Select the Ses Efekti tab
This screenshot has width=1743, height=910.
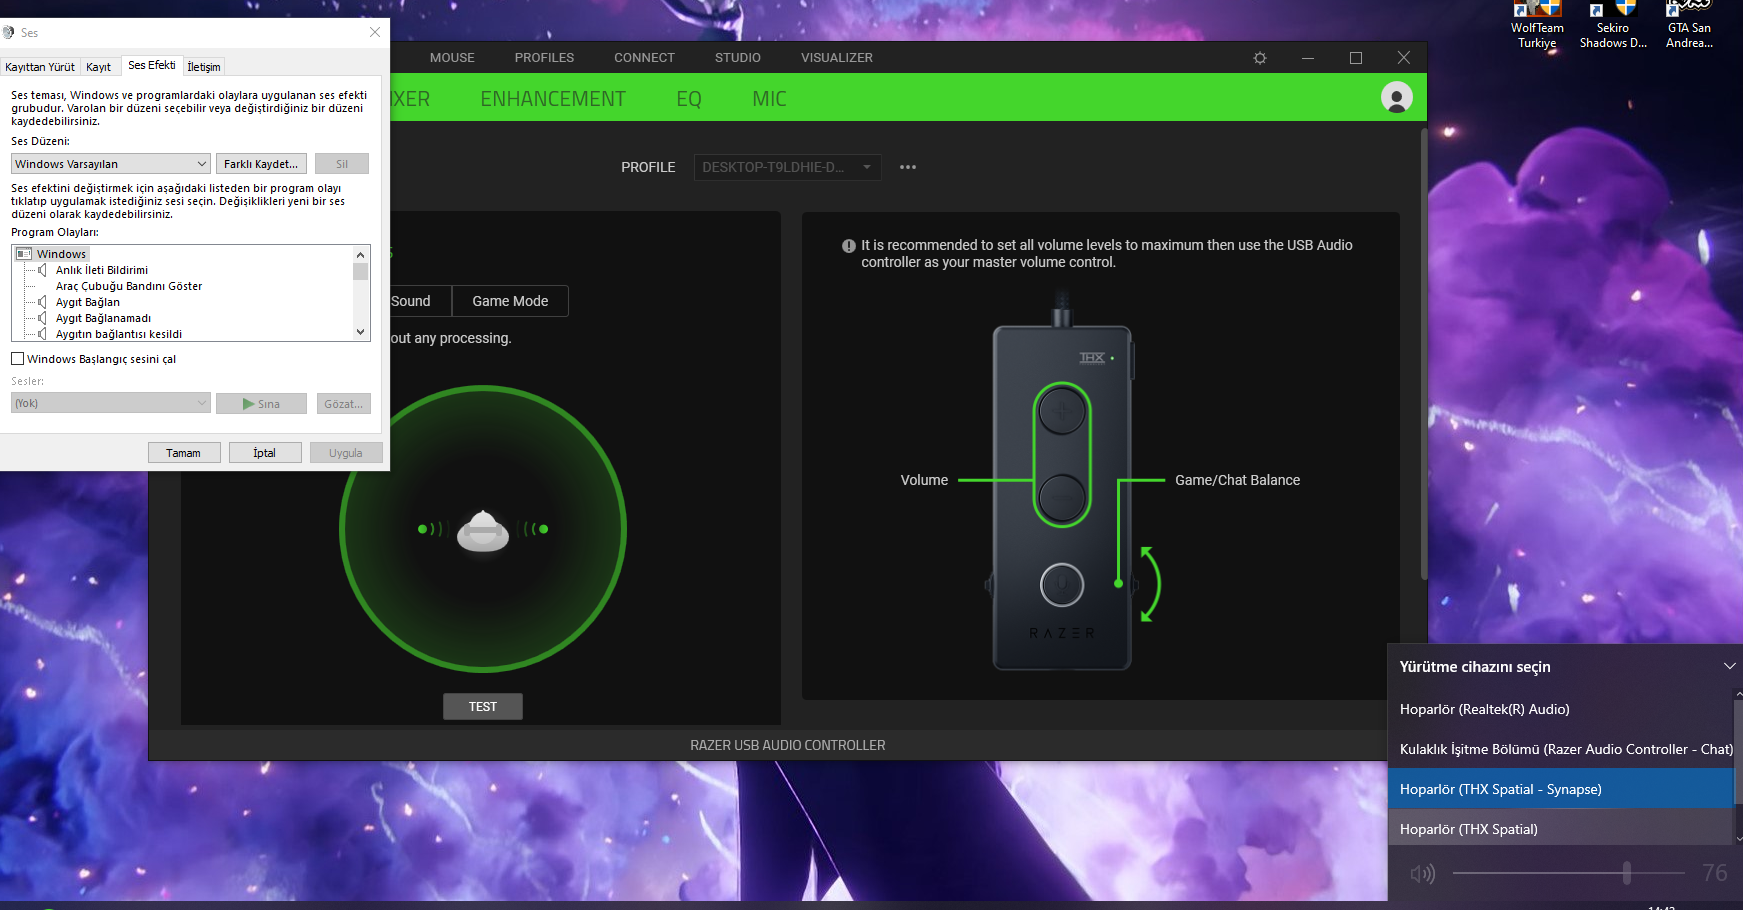coord(152,65)
